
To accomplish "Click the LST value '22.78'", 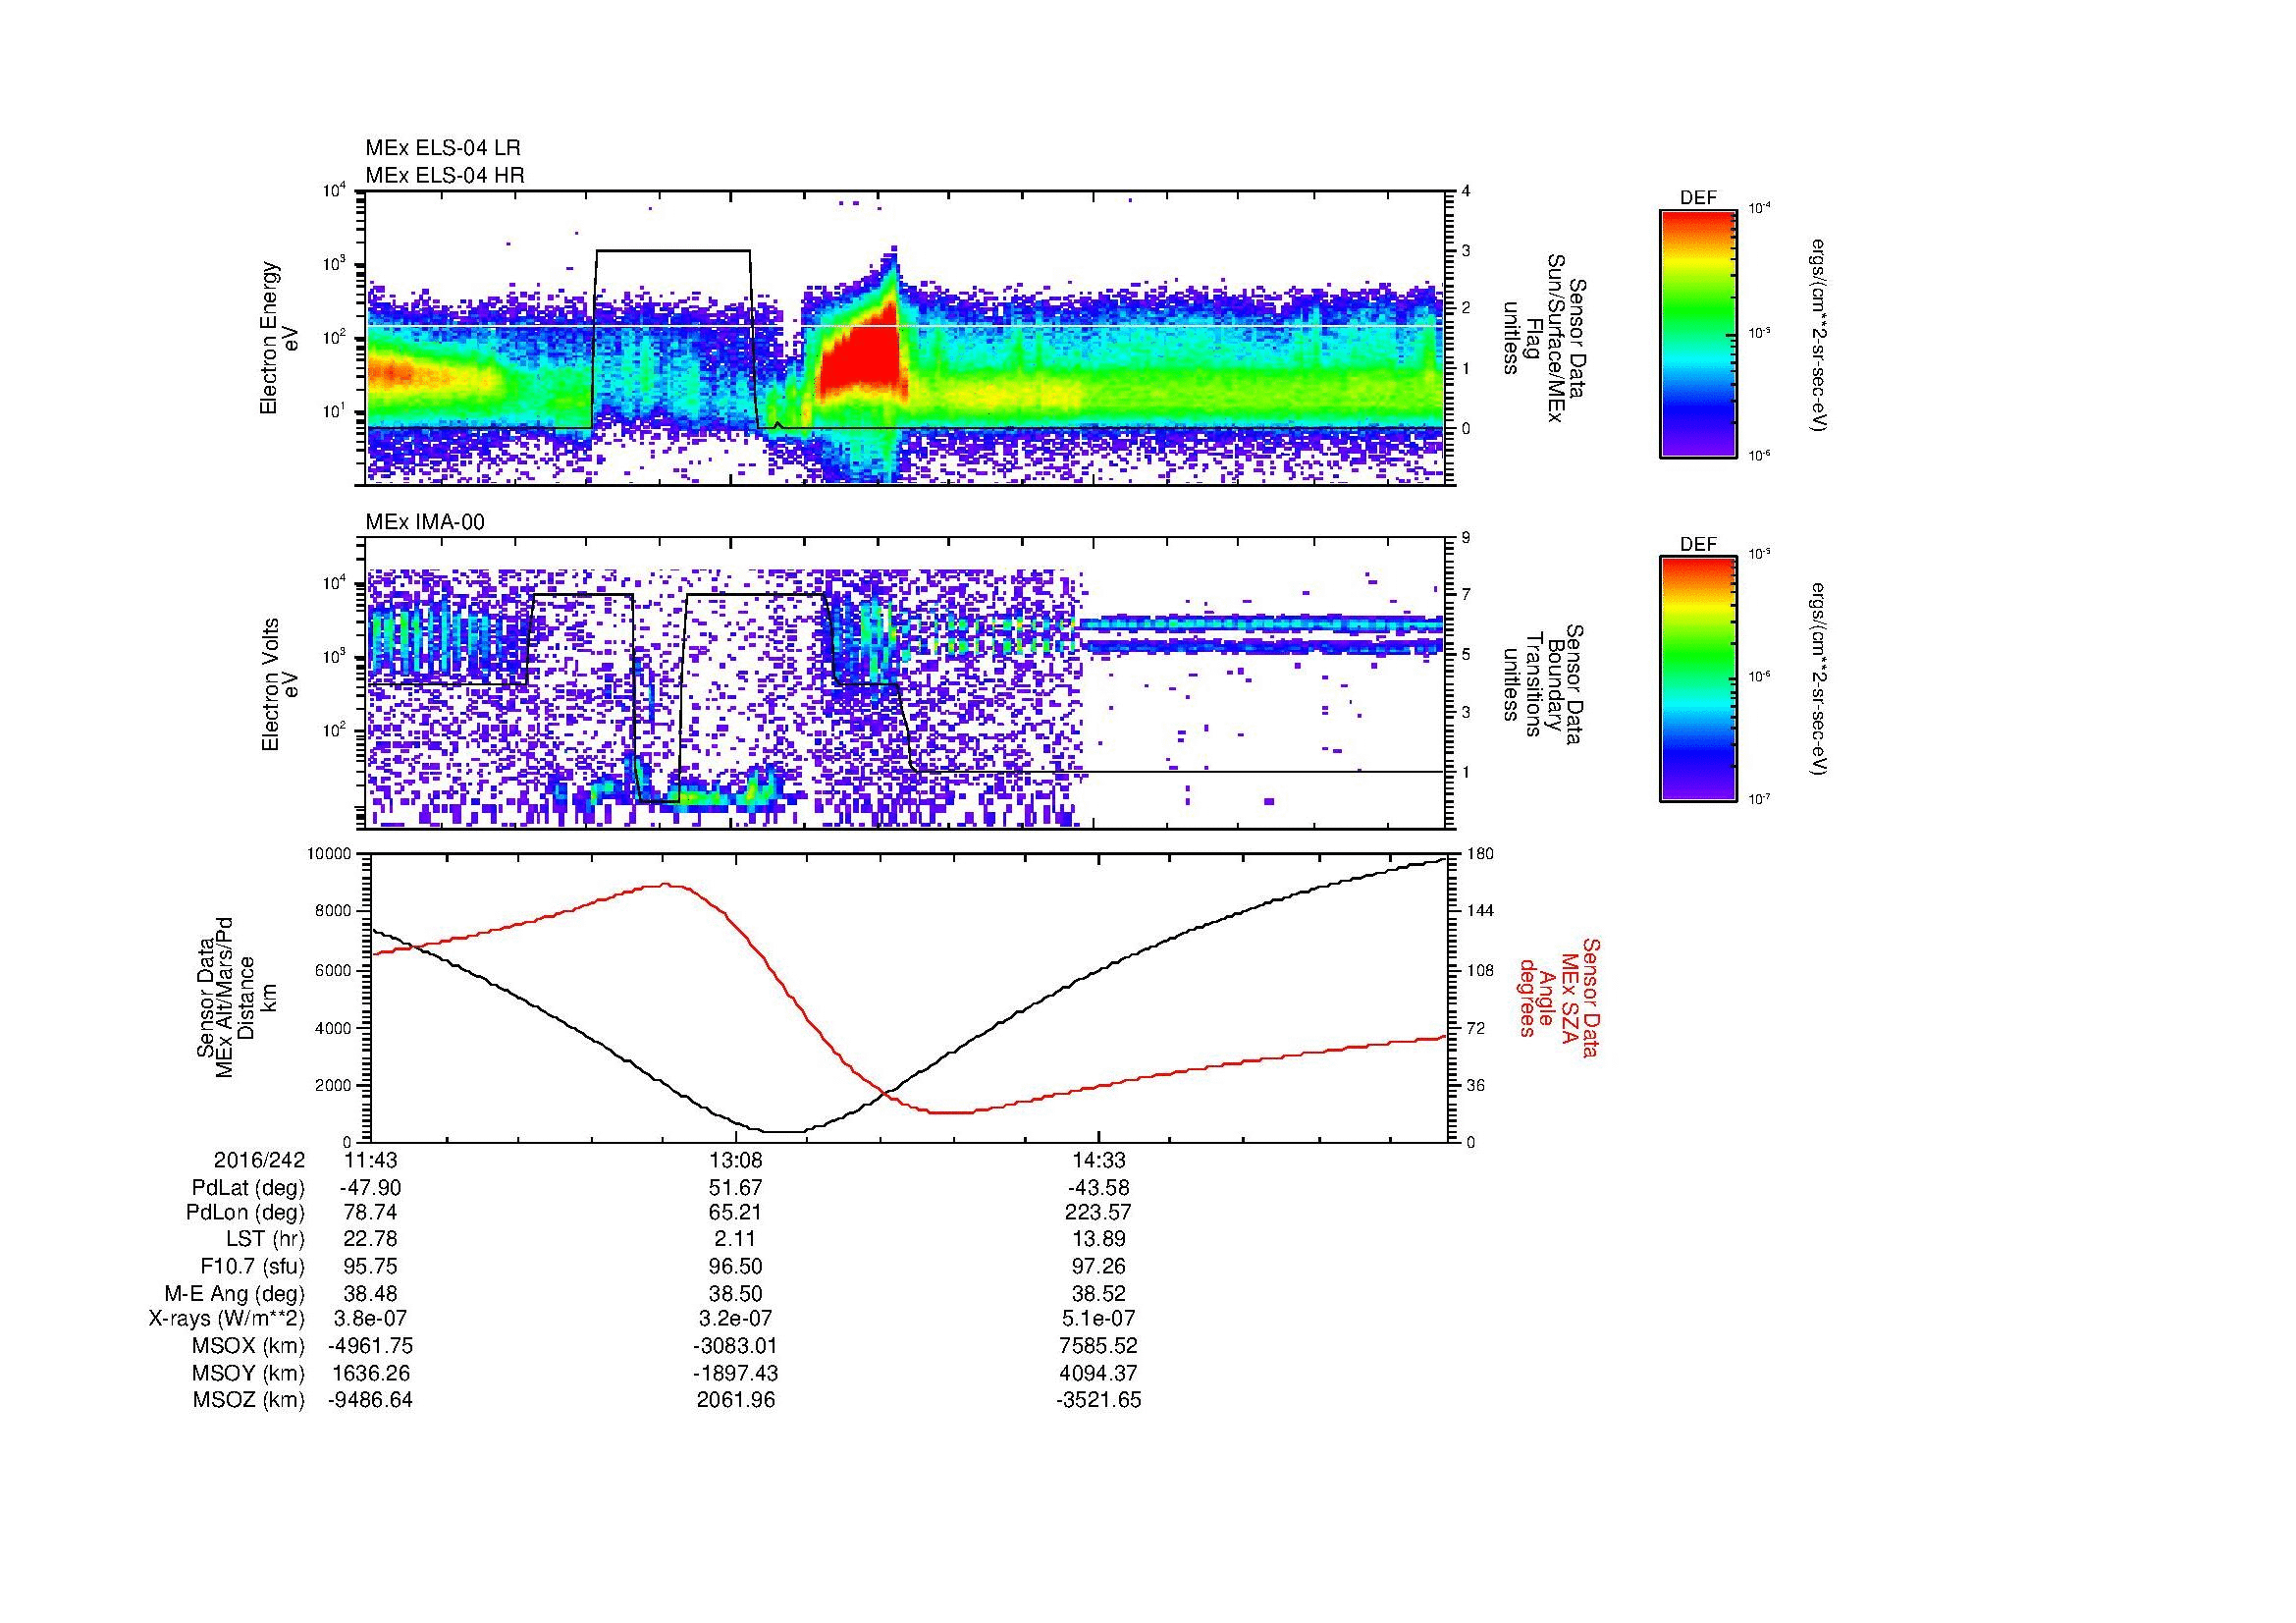I will click(371, 1239).
